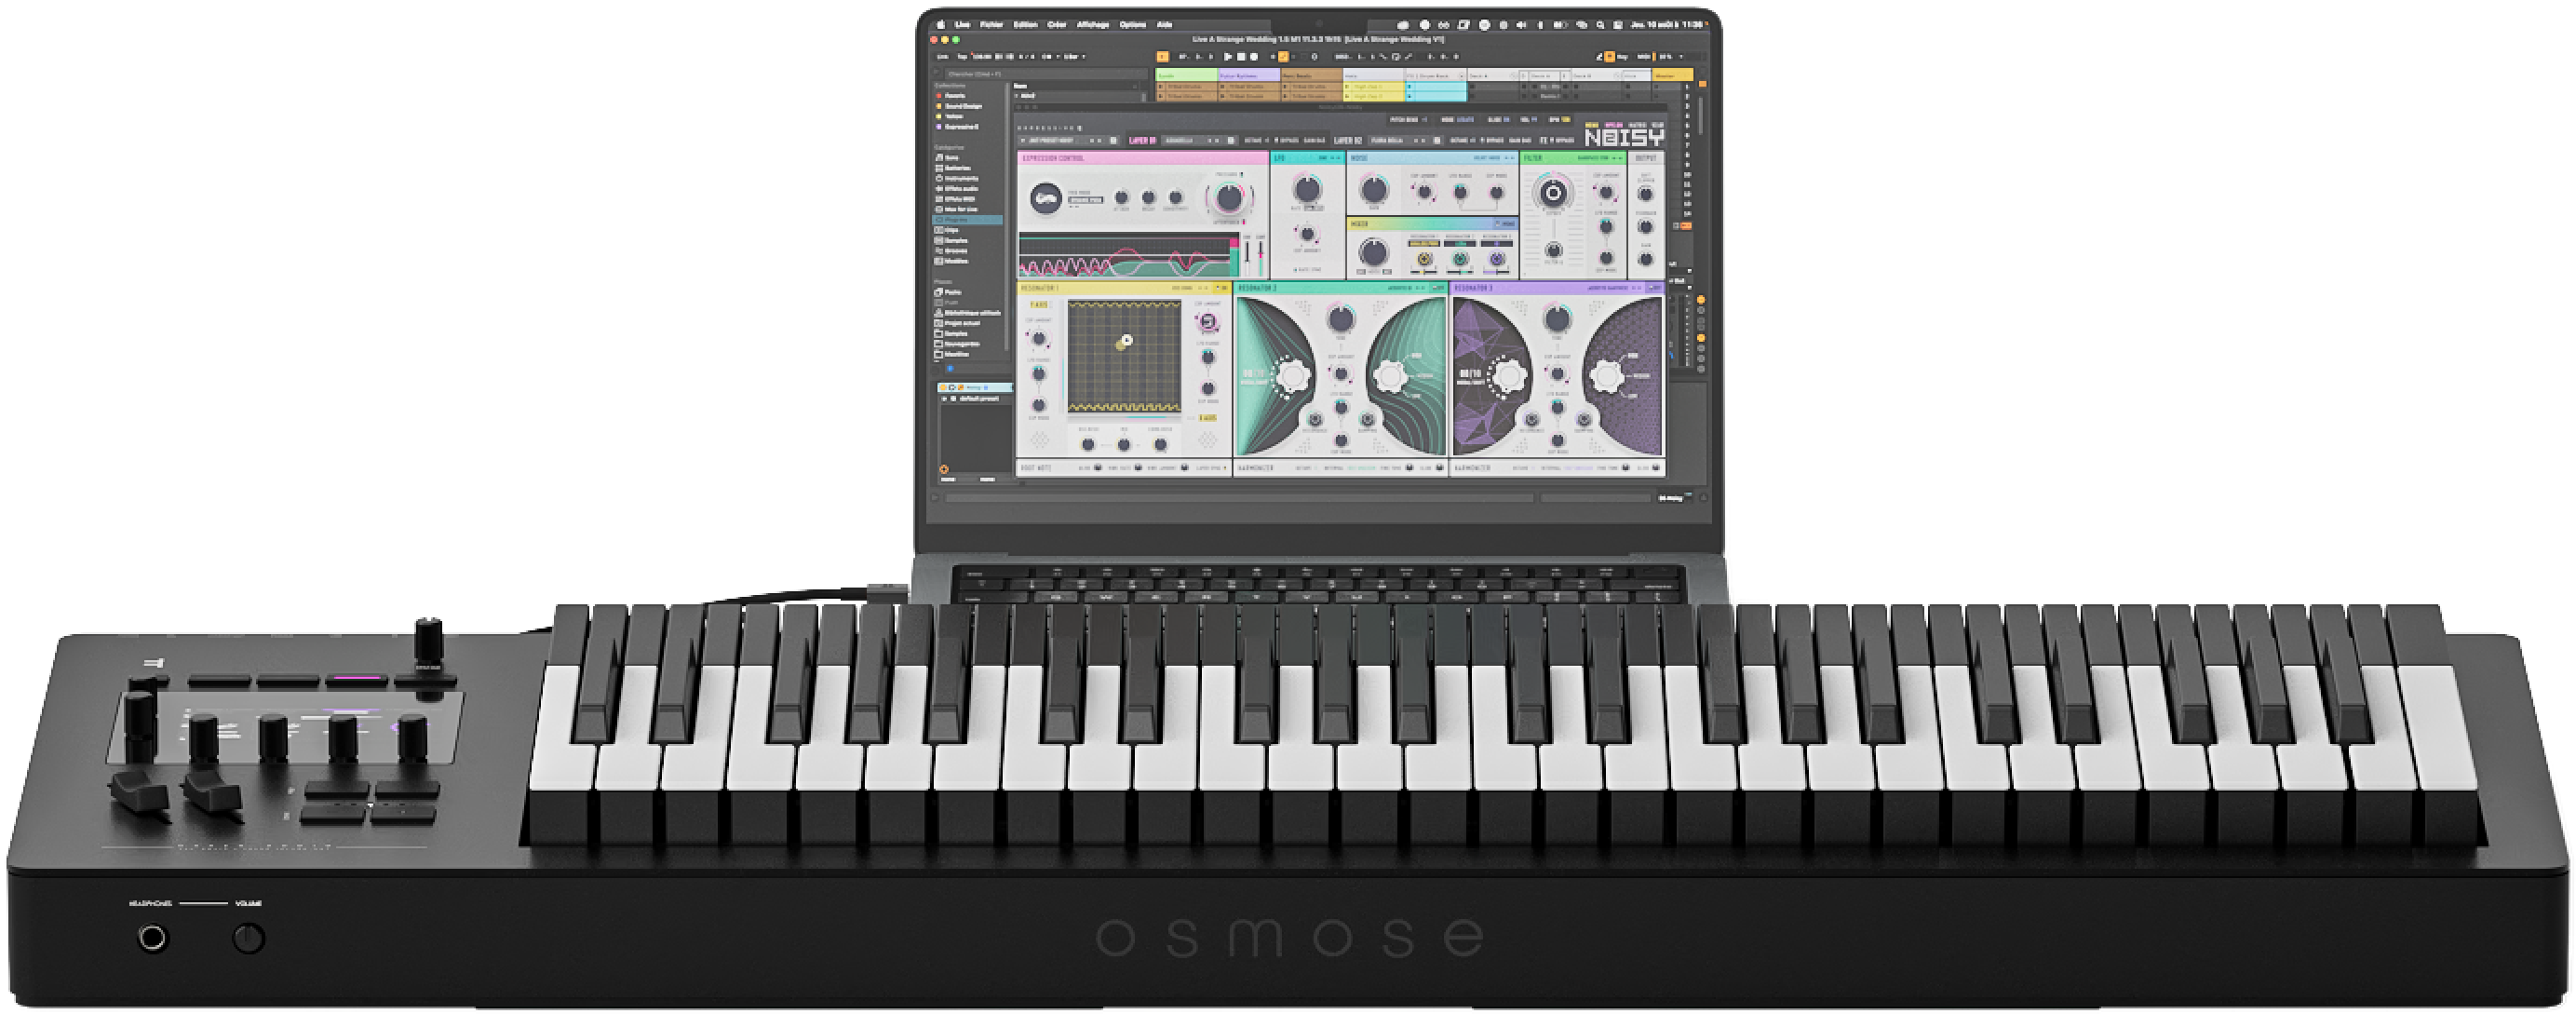
Task: Expand the default preset entry in the device panel
Action: 945,399
